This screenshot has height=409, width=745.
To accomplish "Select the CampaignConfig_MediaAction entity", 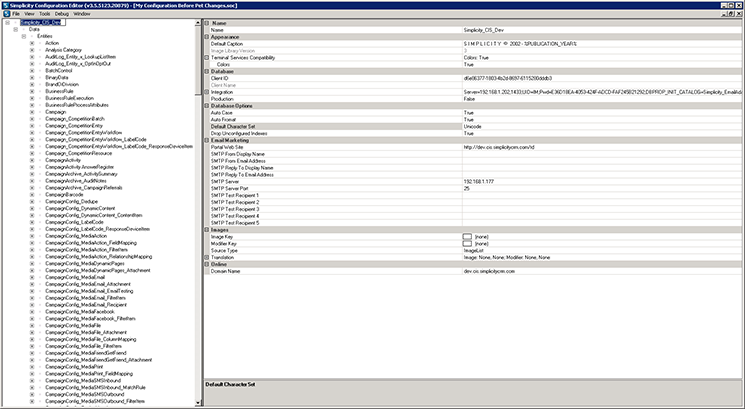I will point(76,236).
